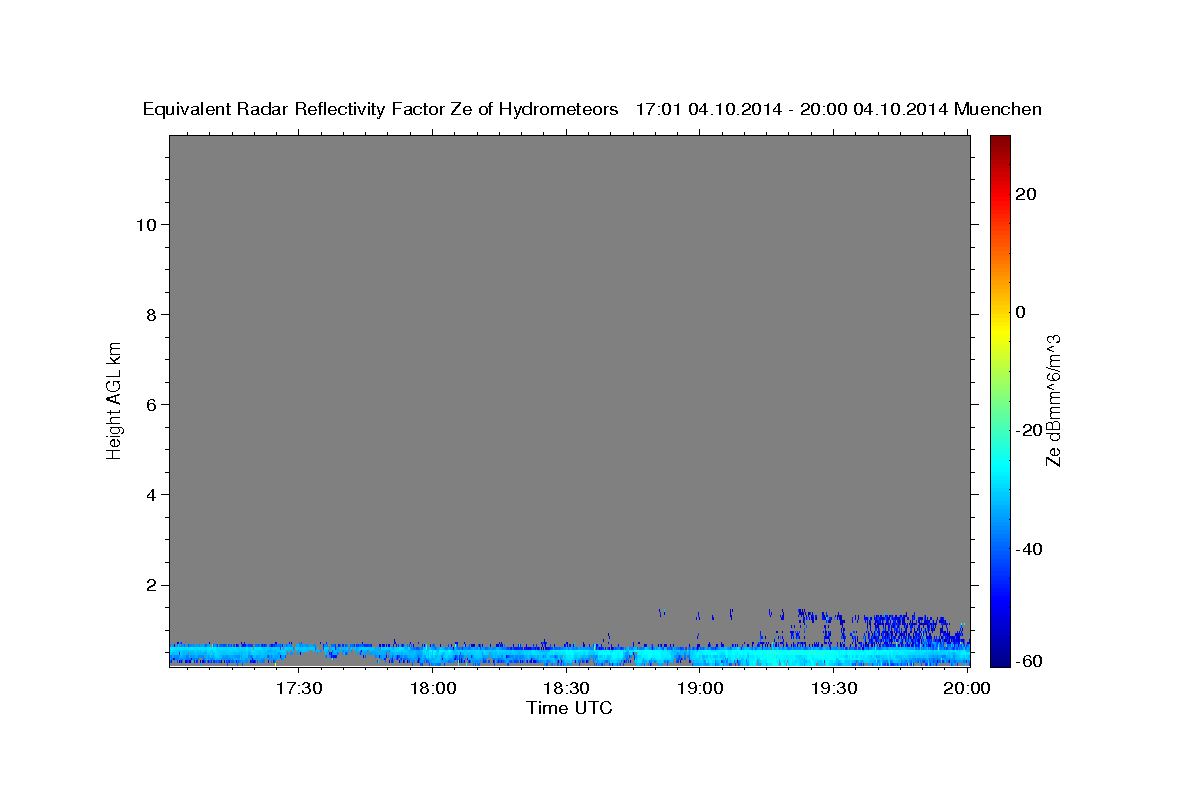Click the 20:00 time tick label
Image resolution: width=1200 pixels, height=800 pixels.
tap(967, 689)
